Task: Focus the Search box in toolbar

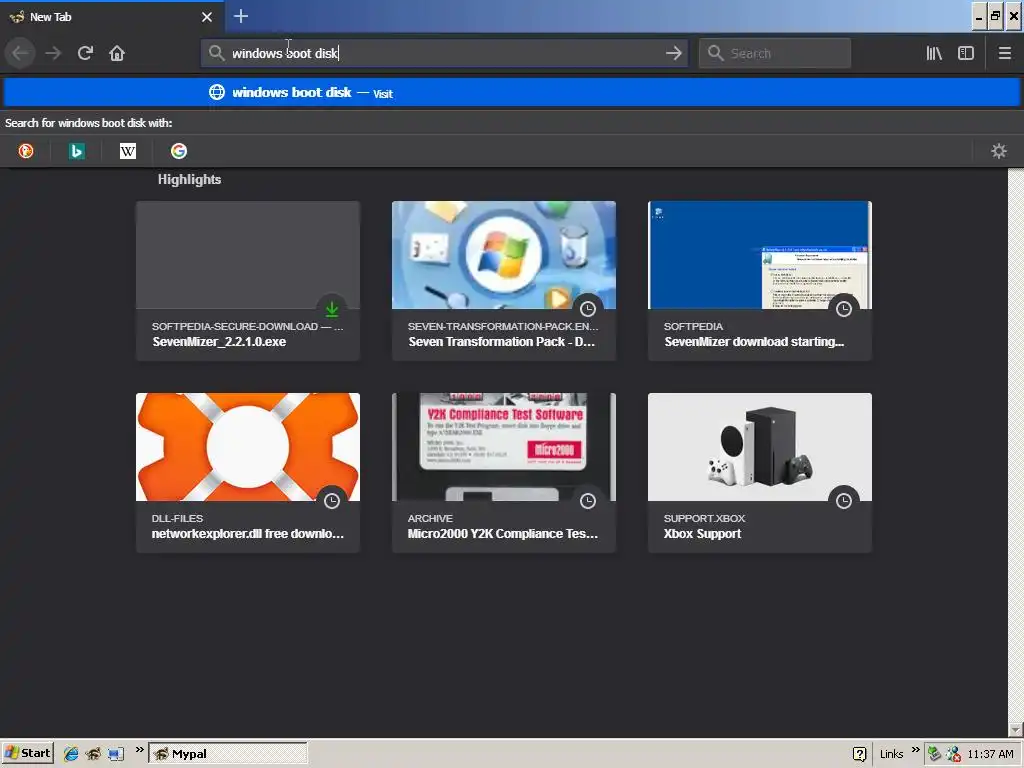Action: [x=775, y=53]
